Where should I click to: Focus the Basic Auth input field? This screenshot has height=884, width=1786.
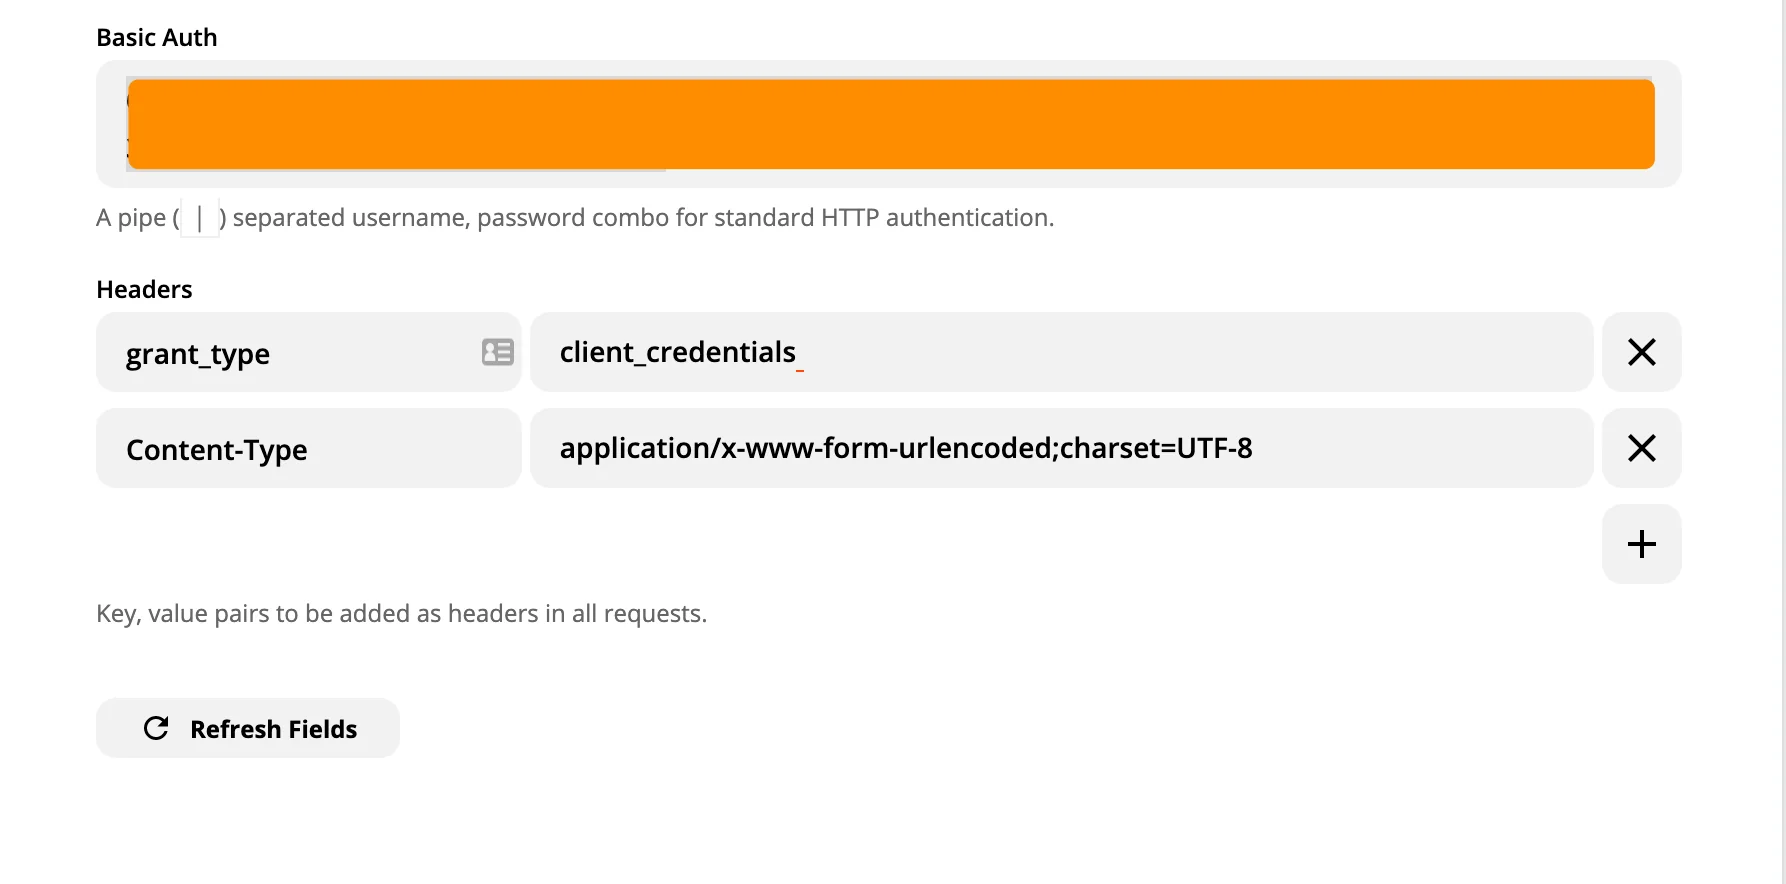click(890, 124)
